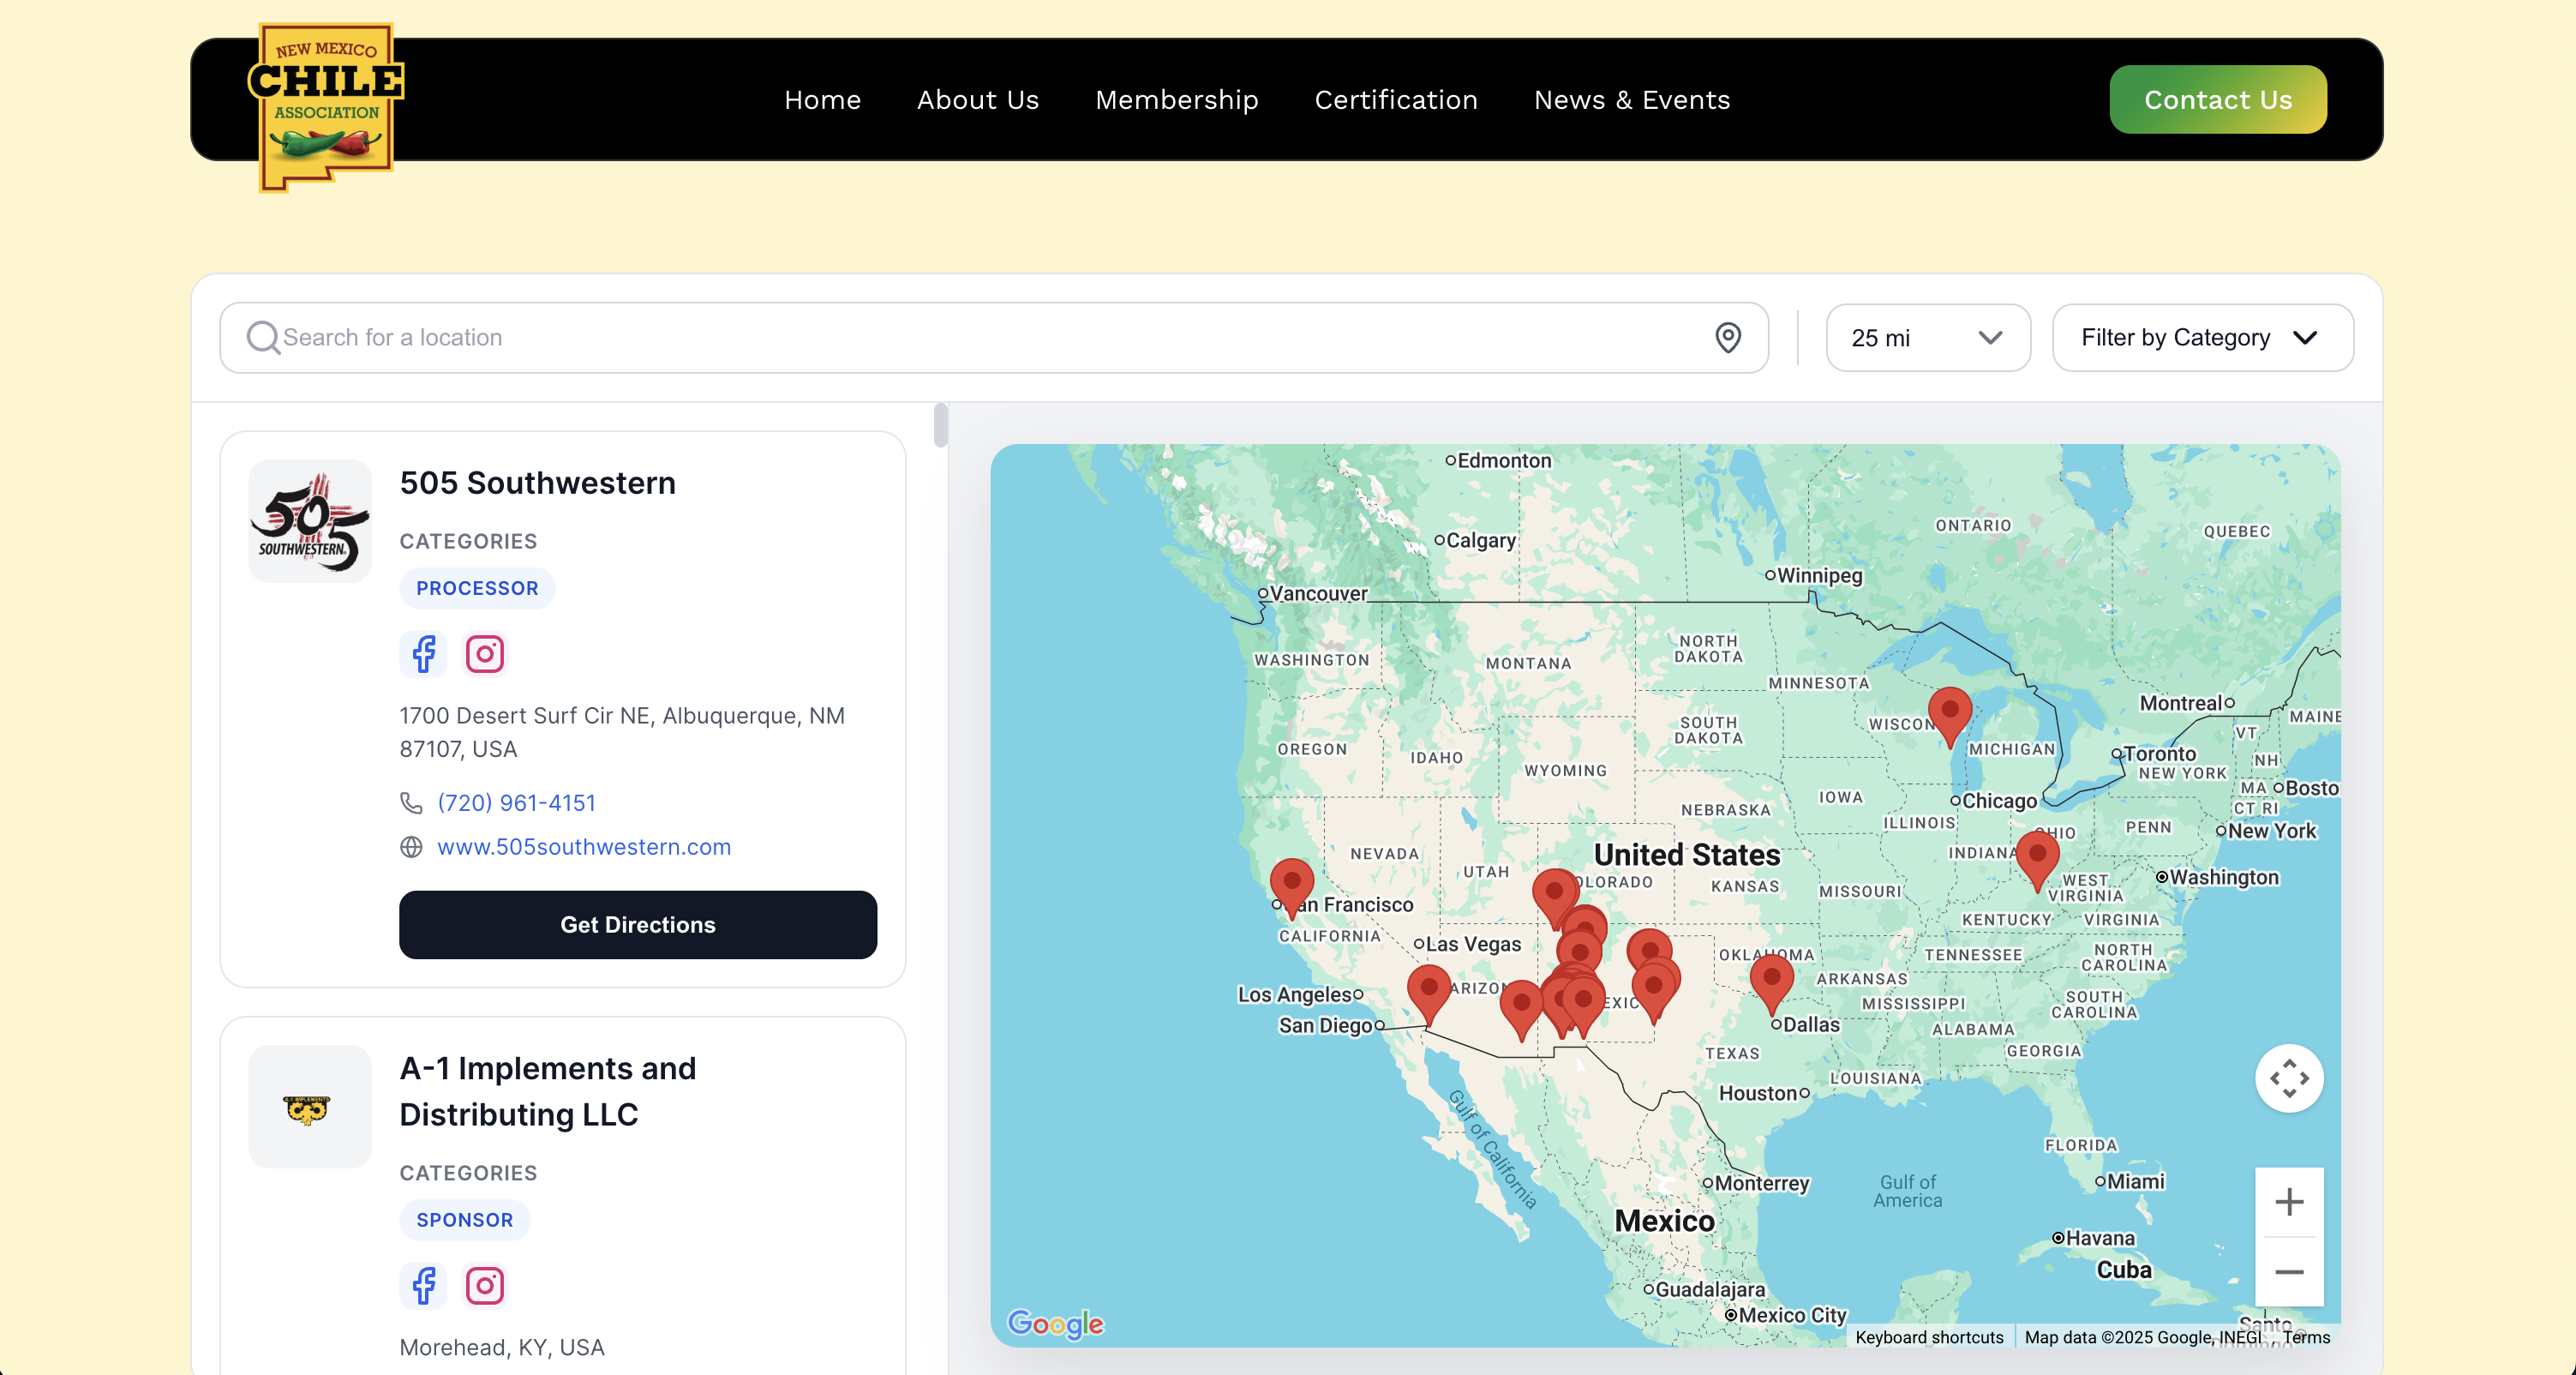The width and height of the screenshot is (2576, 1375).
Task: Click the map zoom out minus button
Action: tap(2288, 1271)
